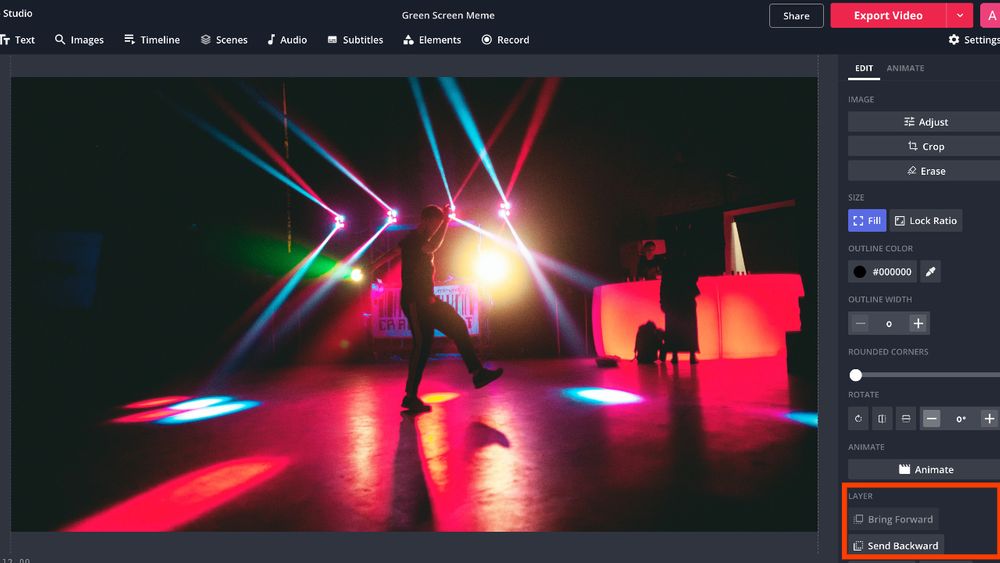Viewport: 1000px width, 563px height.
Task: Click the Export Video button
Action: (x=887, y=16)
